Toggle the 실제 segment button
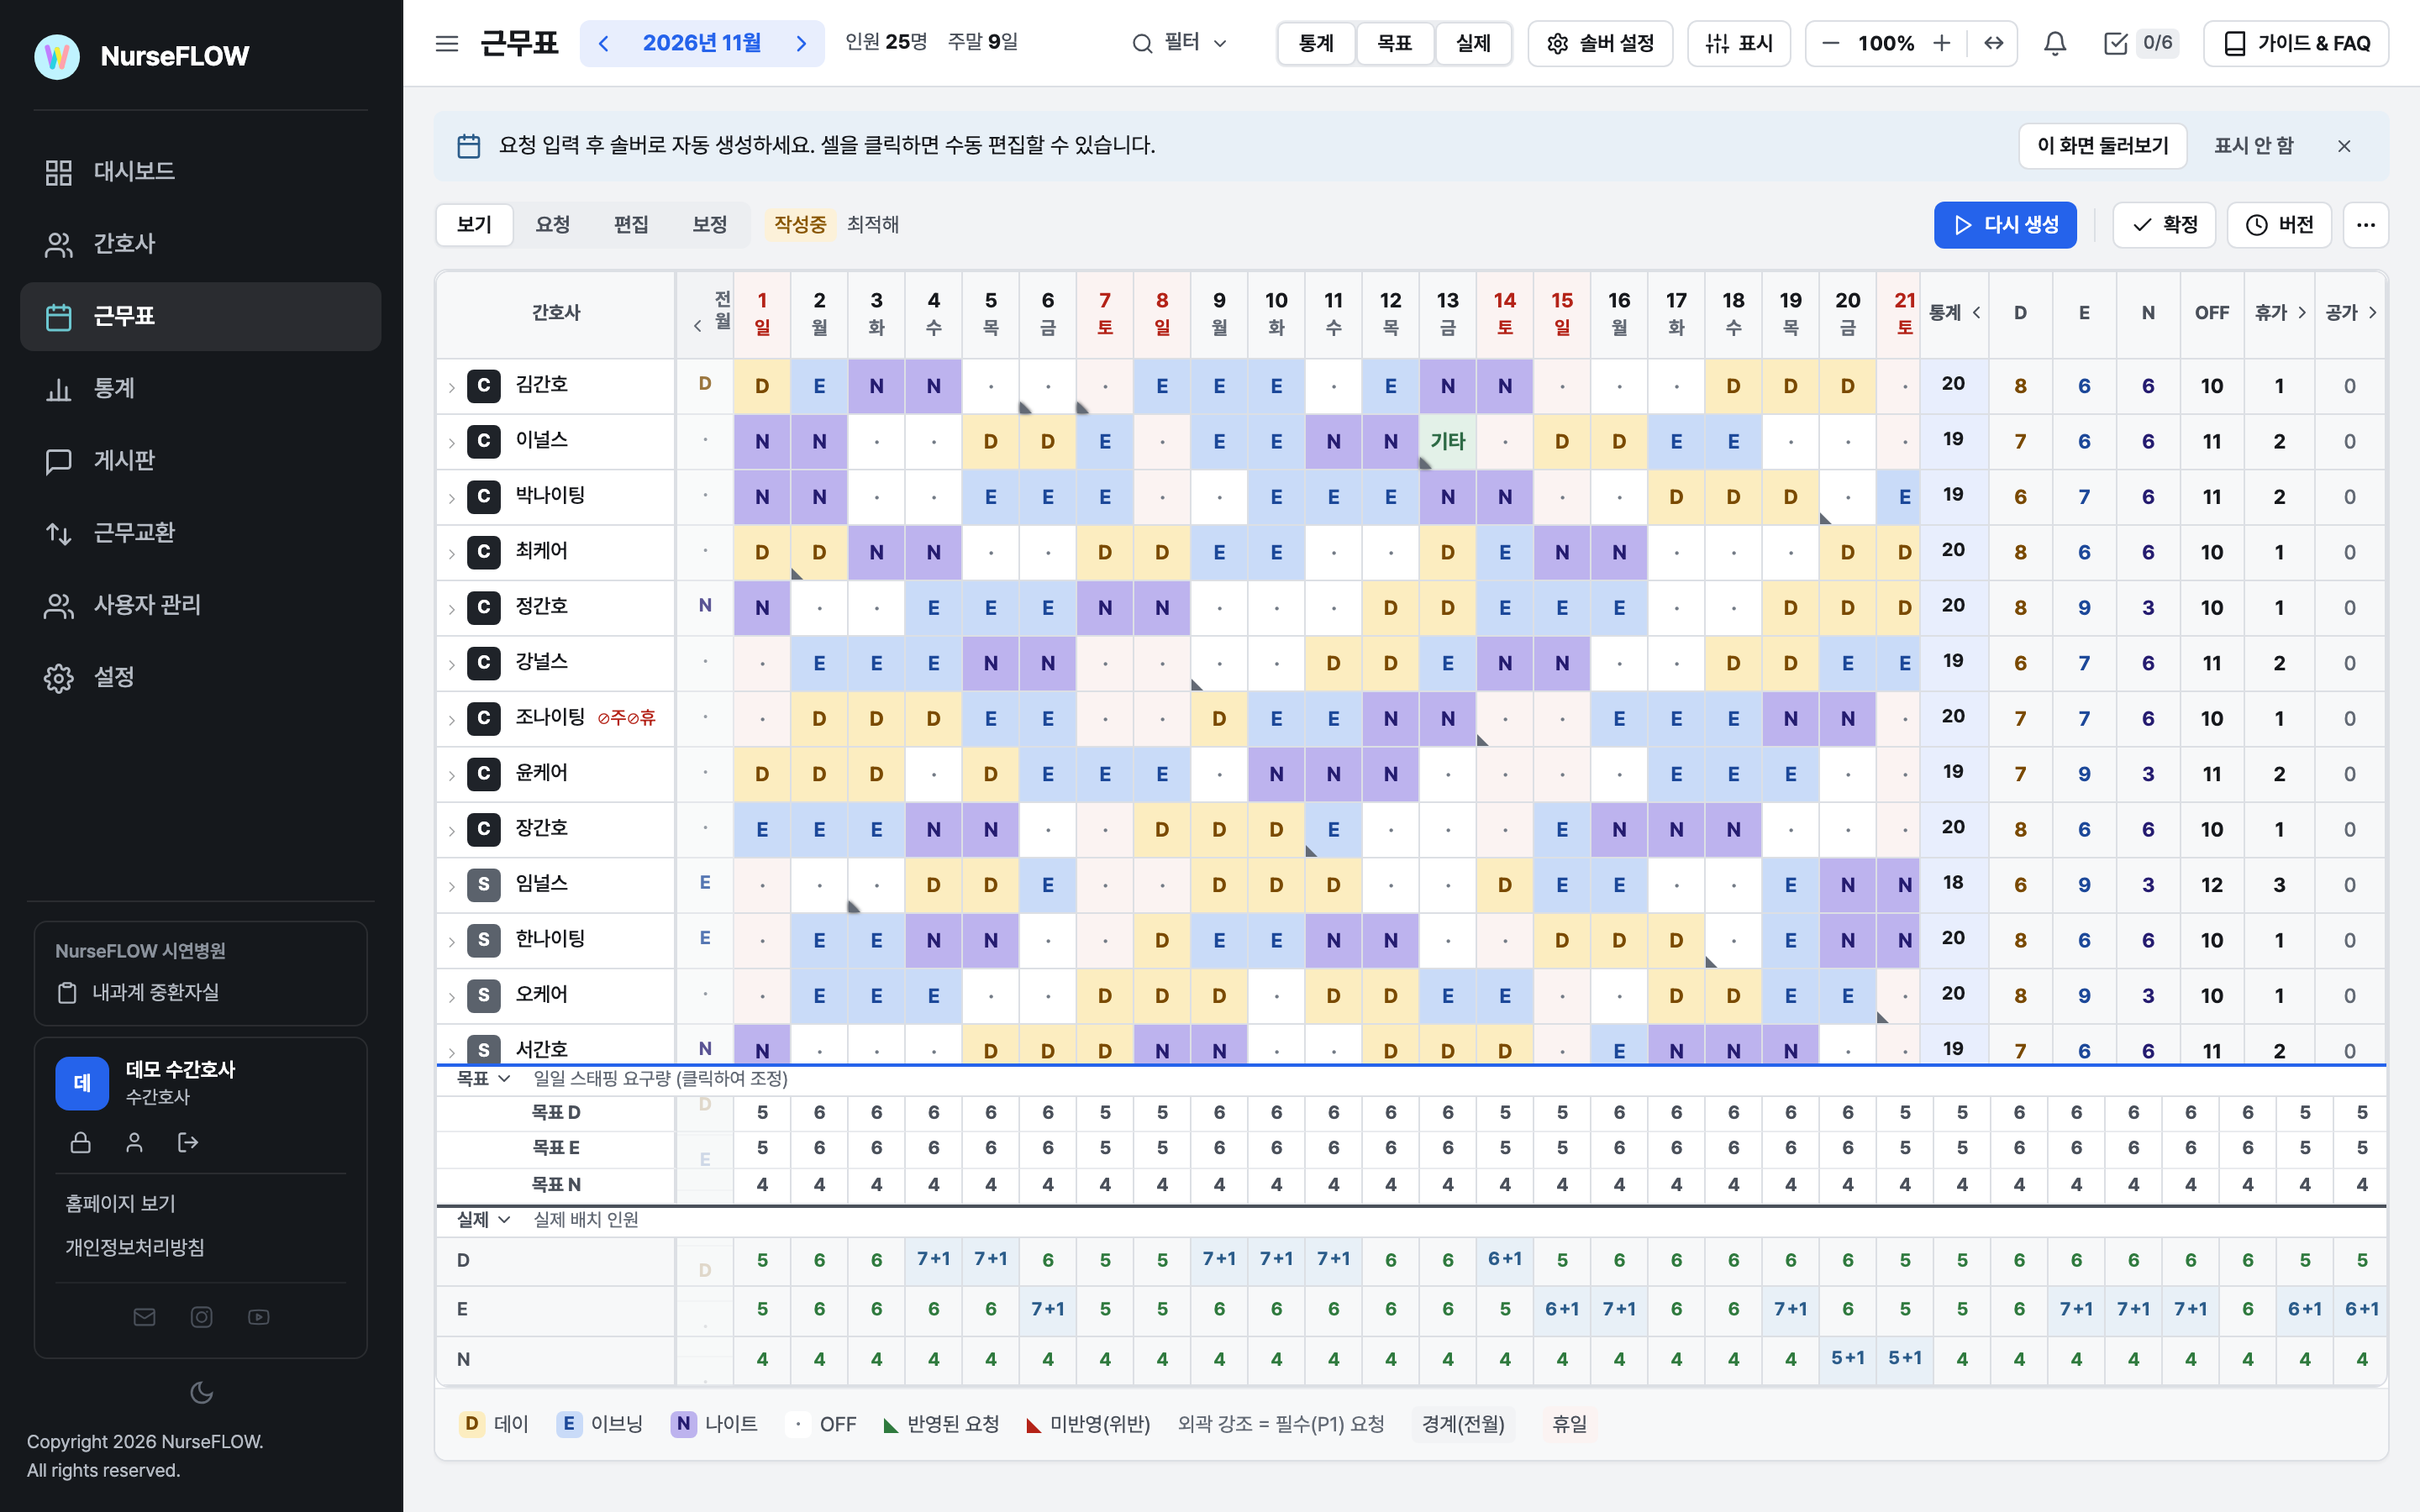Viewport: 2420px width, 1512px height. click(x=1473, y=43)
